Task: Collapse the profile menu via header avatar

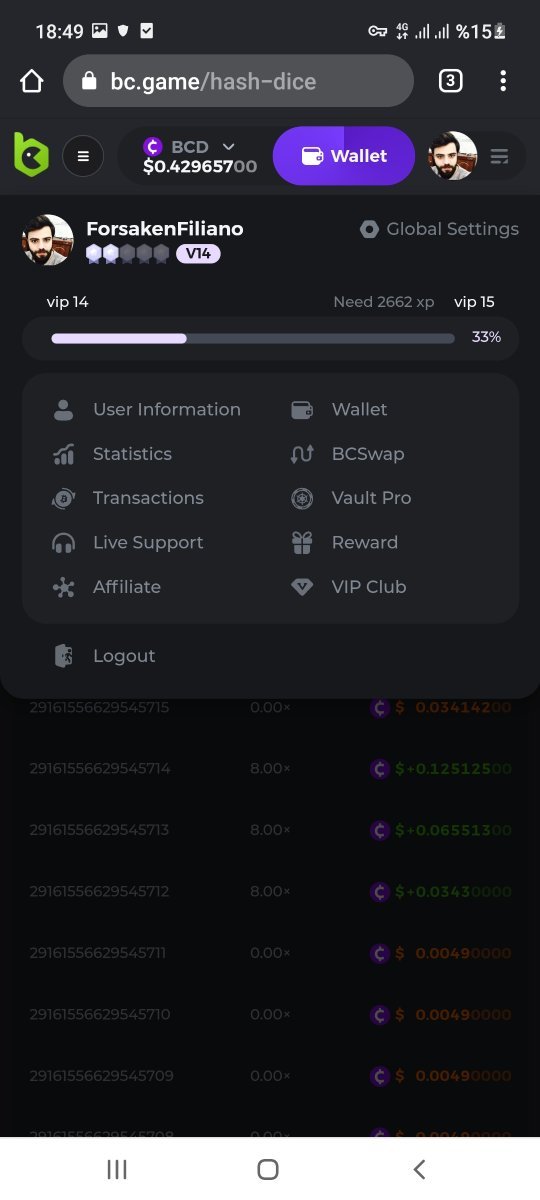Action: [x=453, y=156]
